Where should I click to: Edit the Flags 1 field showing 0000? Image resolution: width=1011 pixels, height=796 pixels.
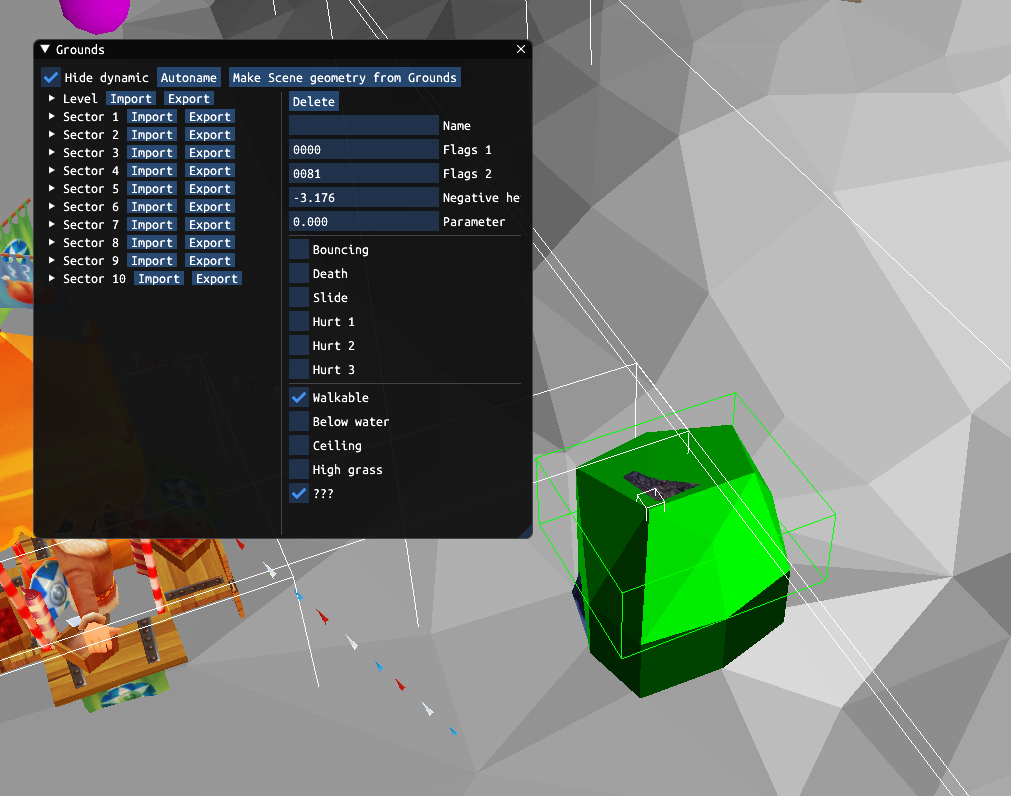coord(364,150)
